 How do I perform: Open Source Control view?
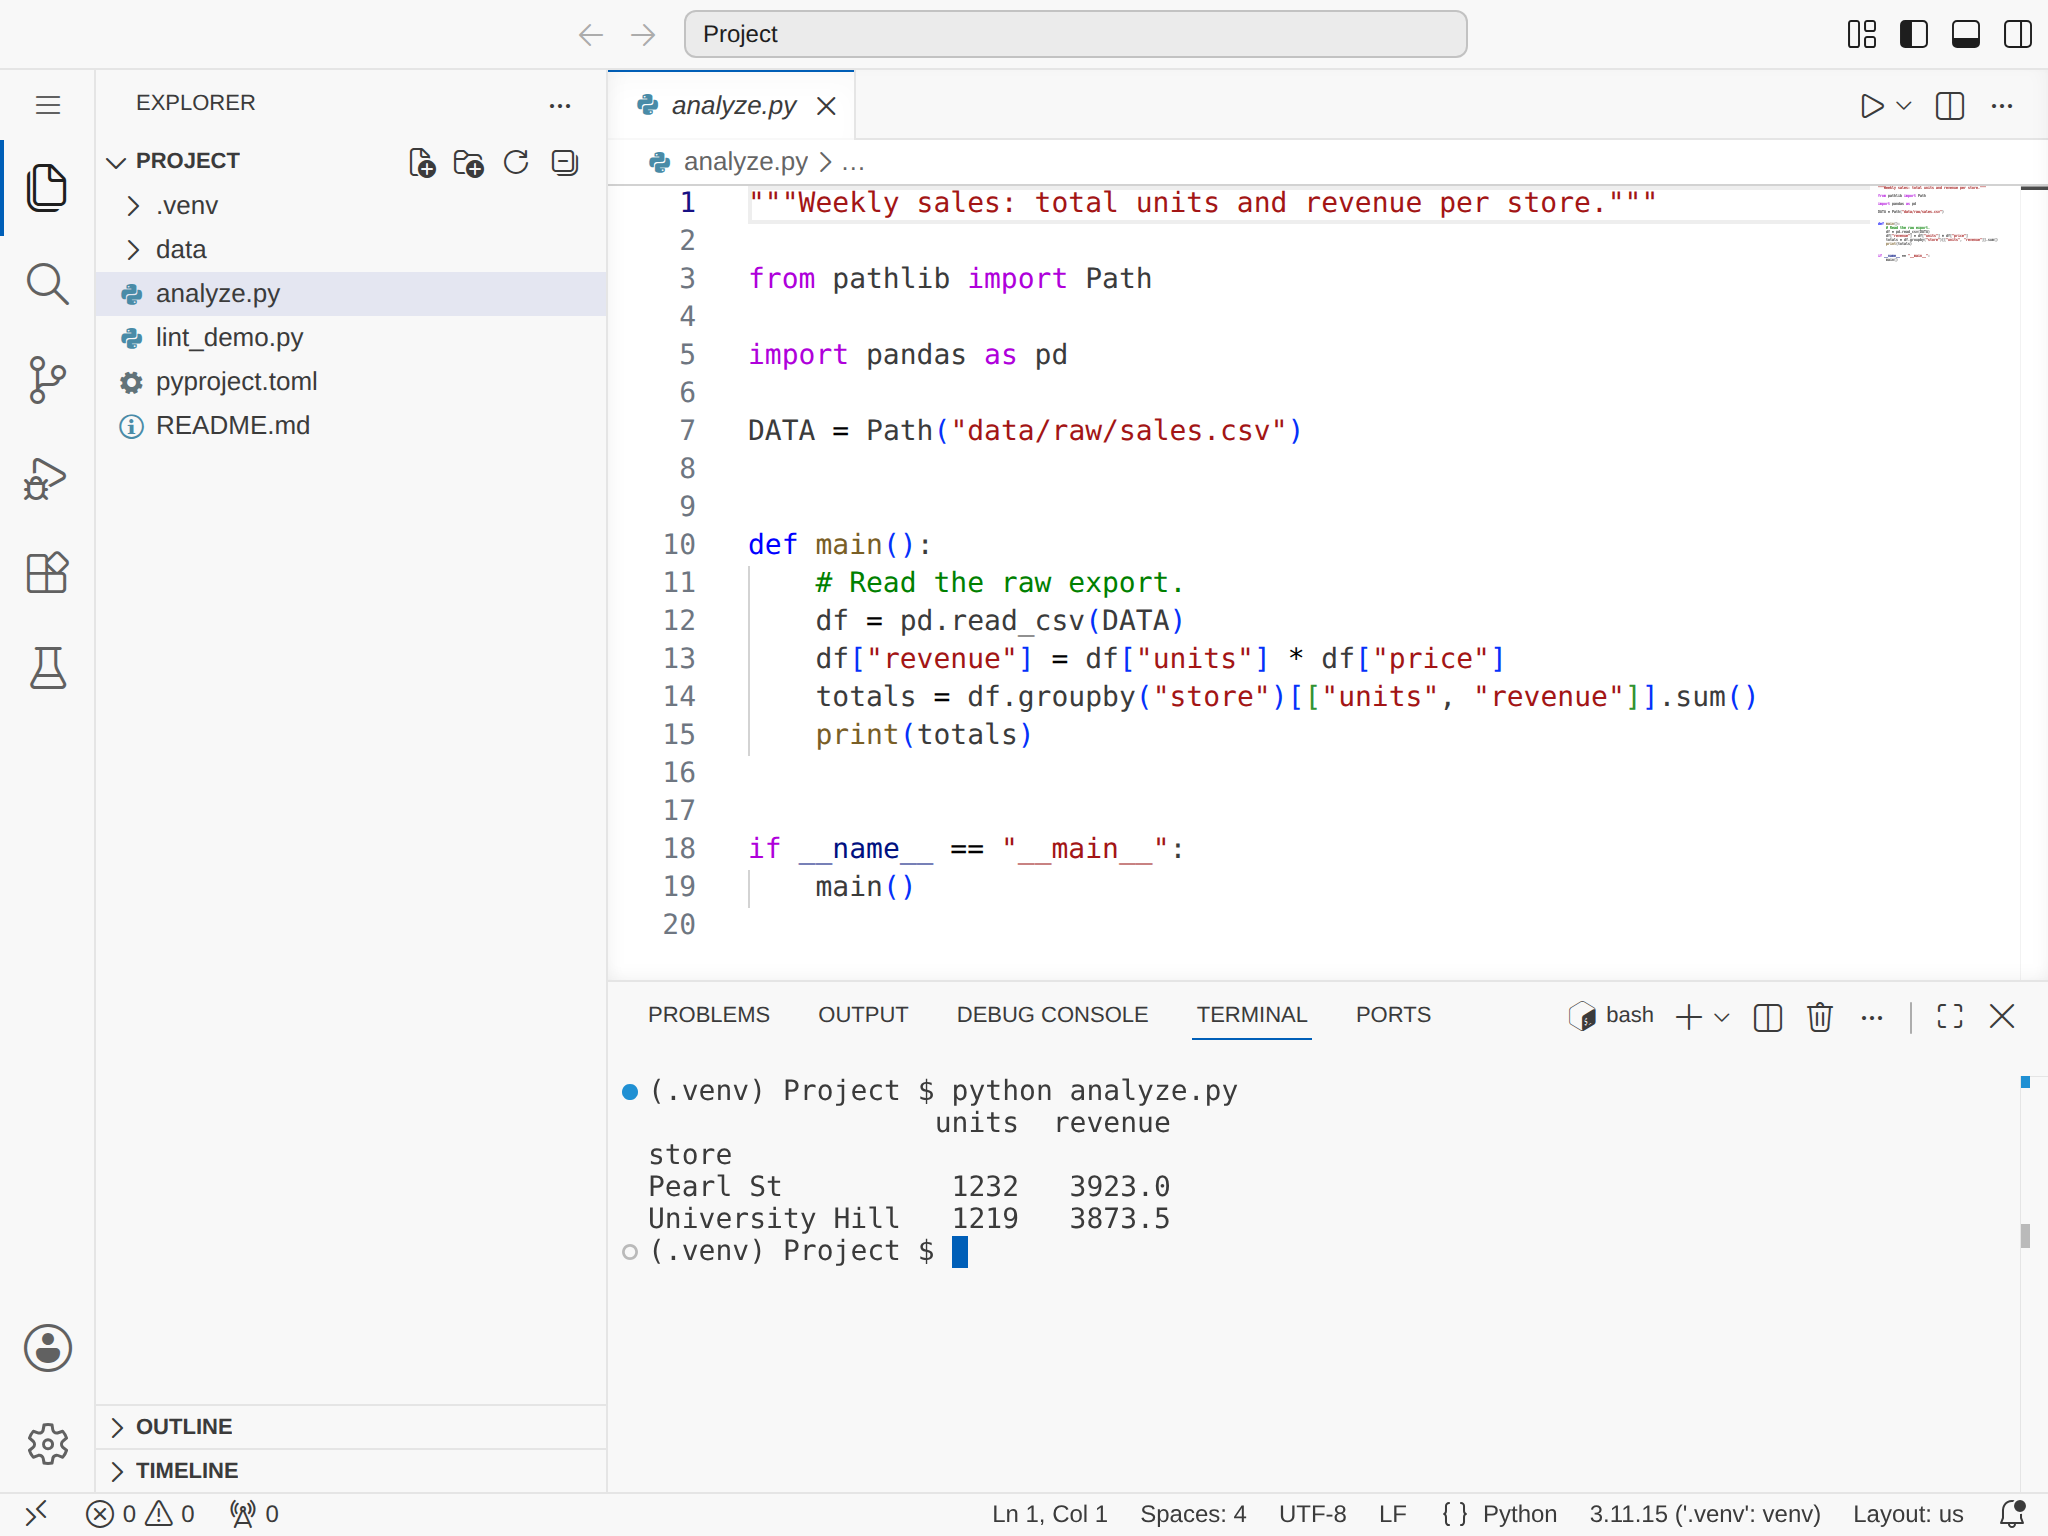point(47,380)
